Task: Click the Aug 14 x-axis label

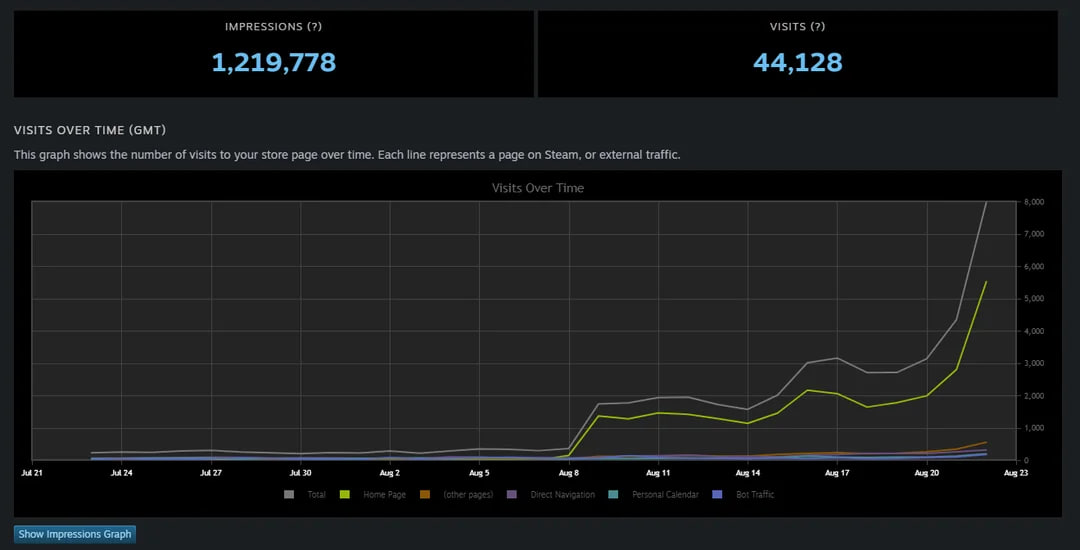Action: 747,473
